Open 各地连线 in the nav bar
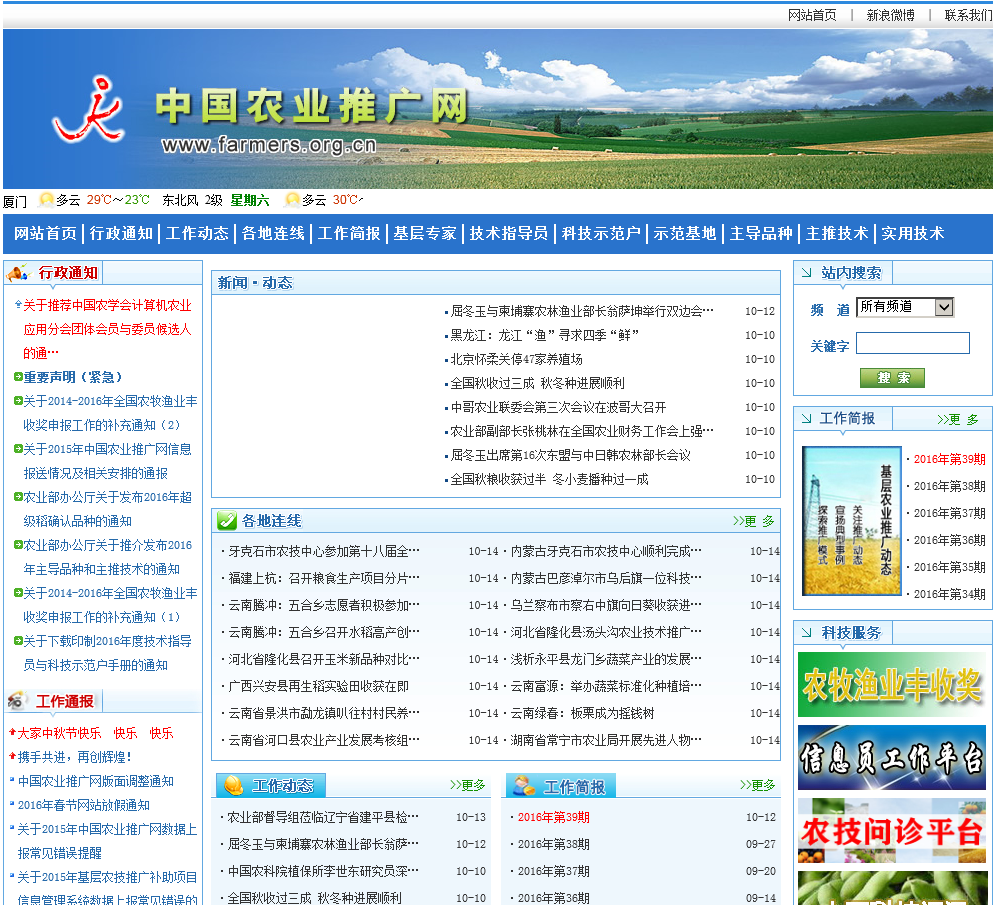The width and height of the screenshot is (996, 905). [x=273, y=233]
